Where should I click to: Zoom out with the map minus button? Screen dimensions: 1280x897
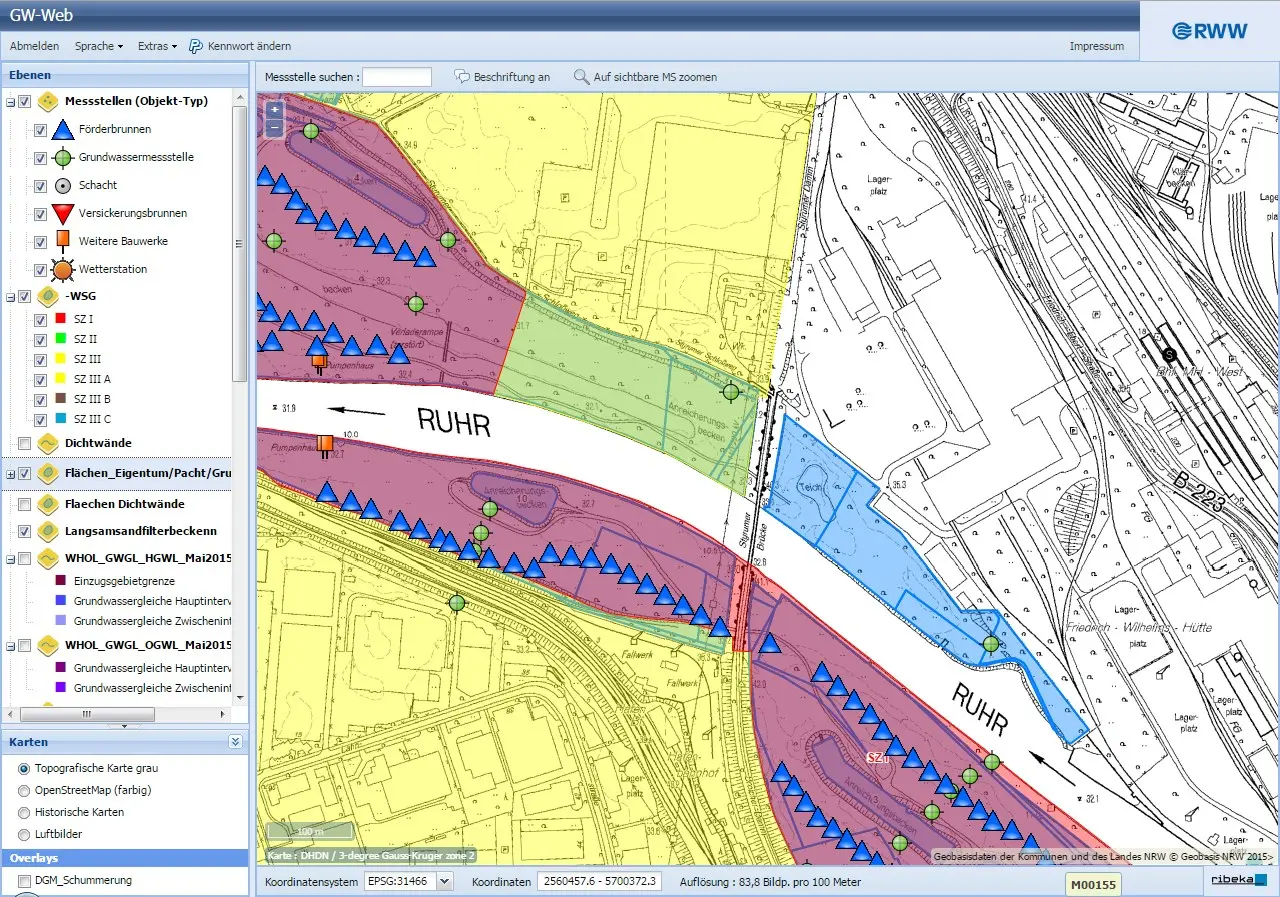(x=274, y=127)
